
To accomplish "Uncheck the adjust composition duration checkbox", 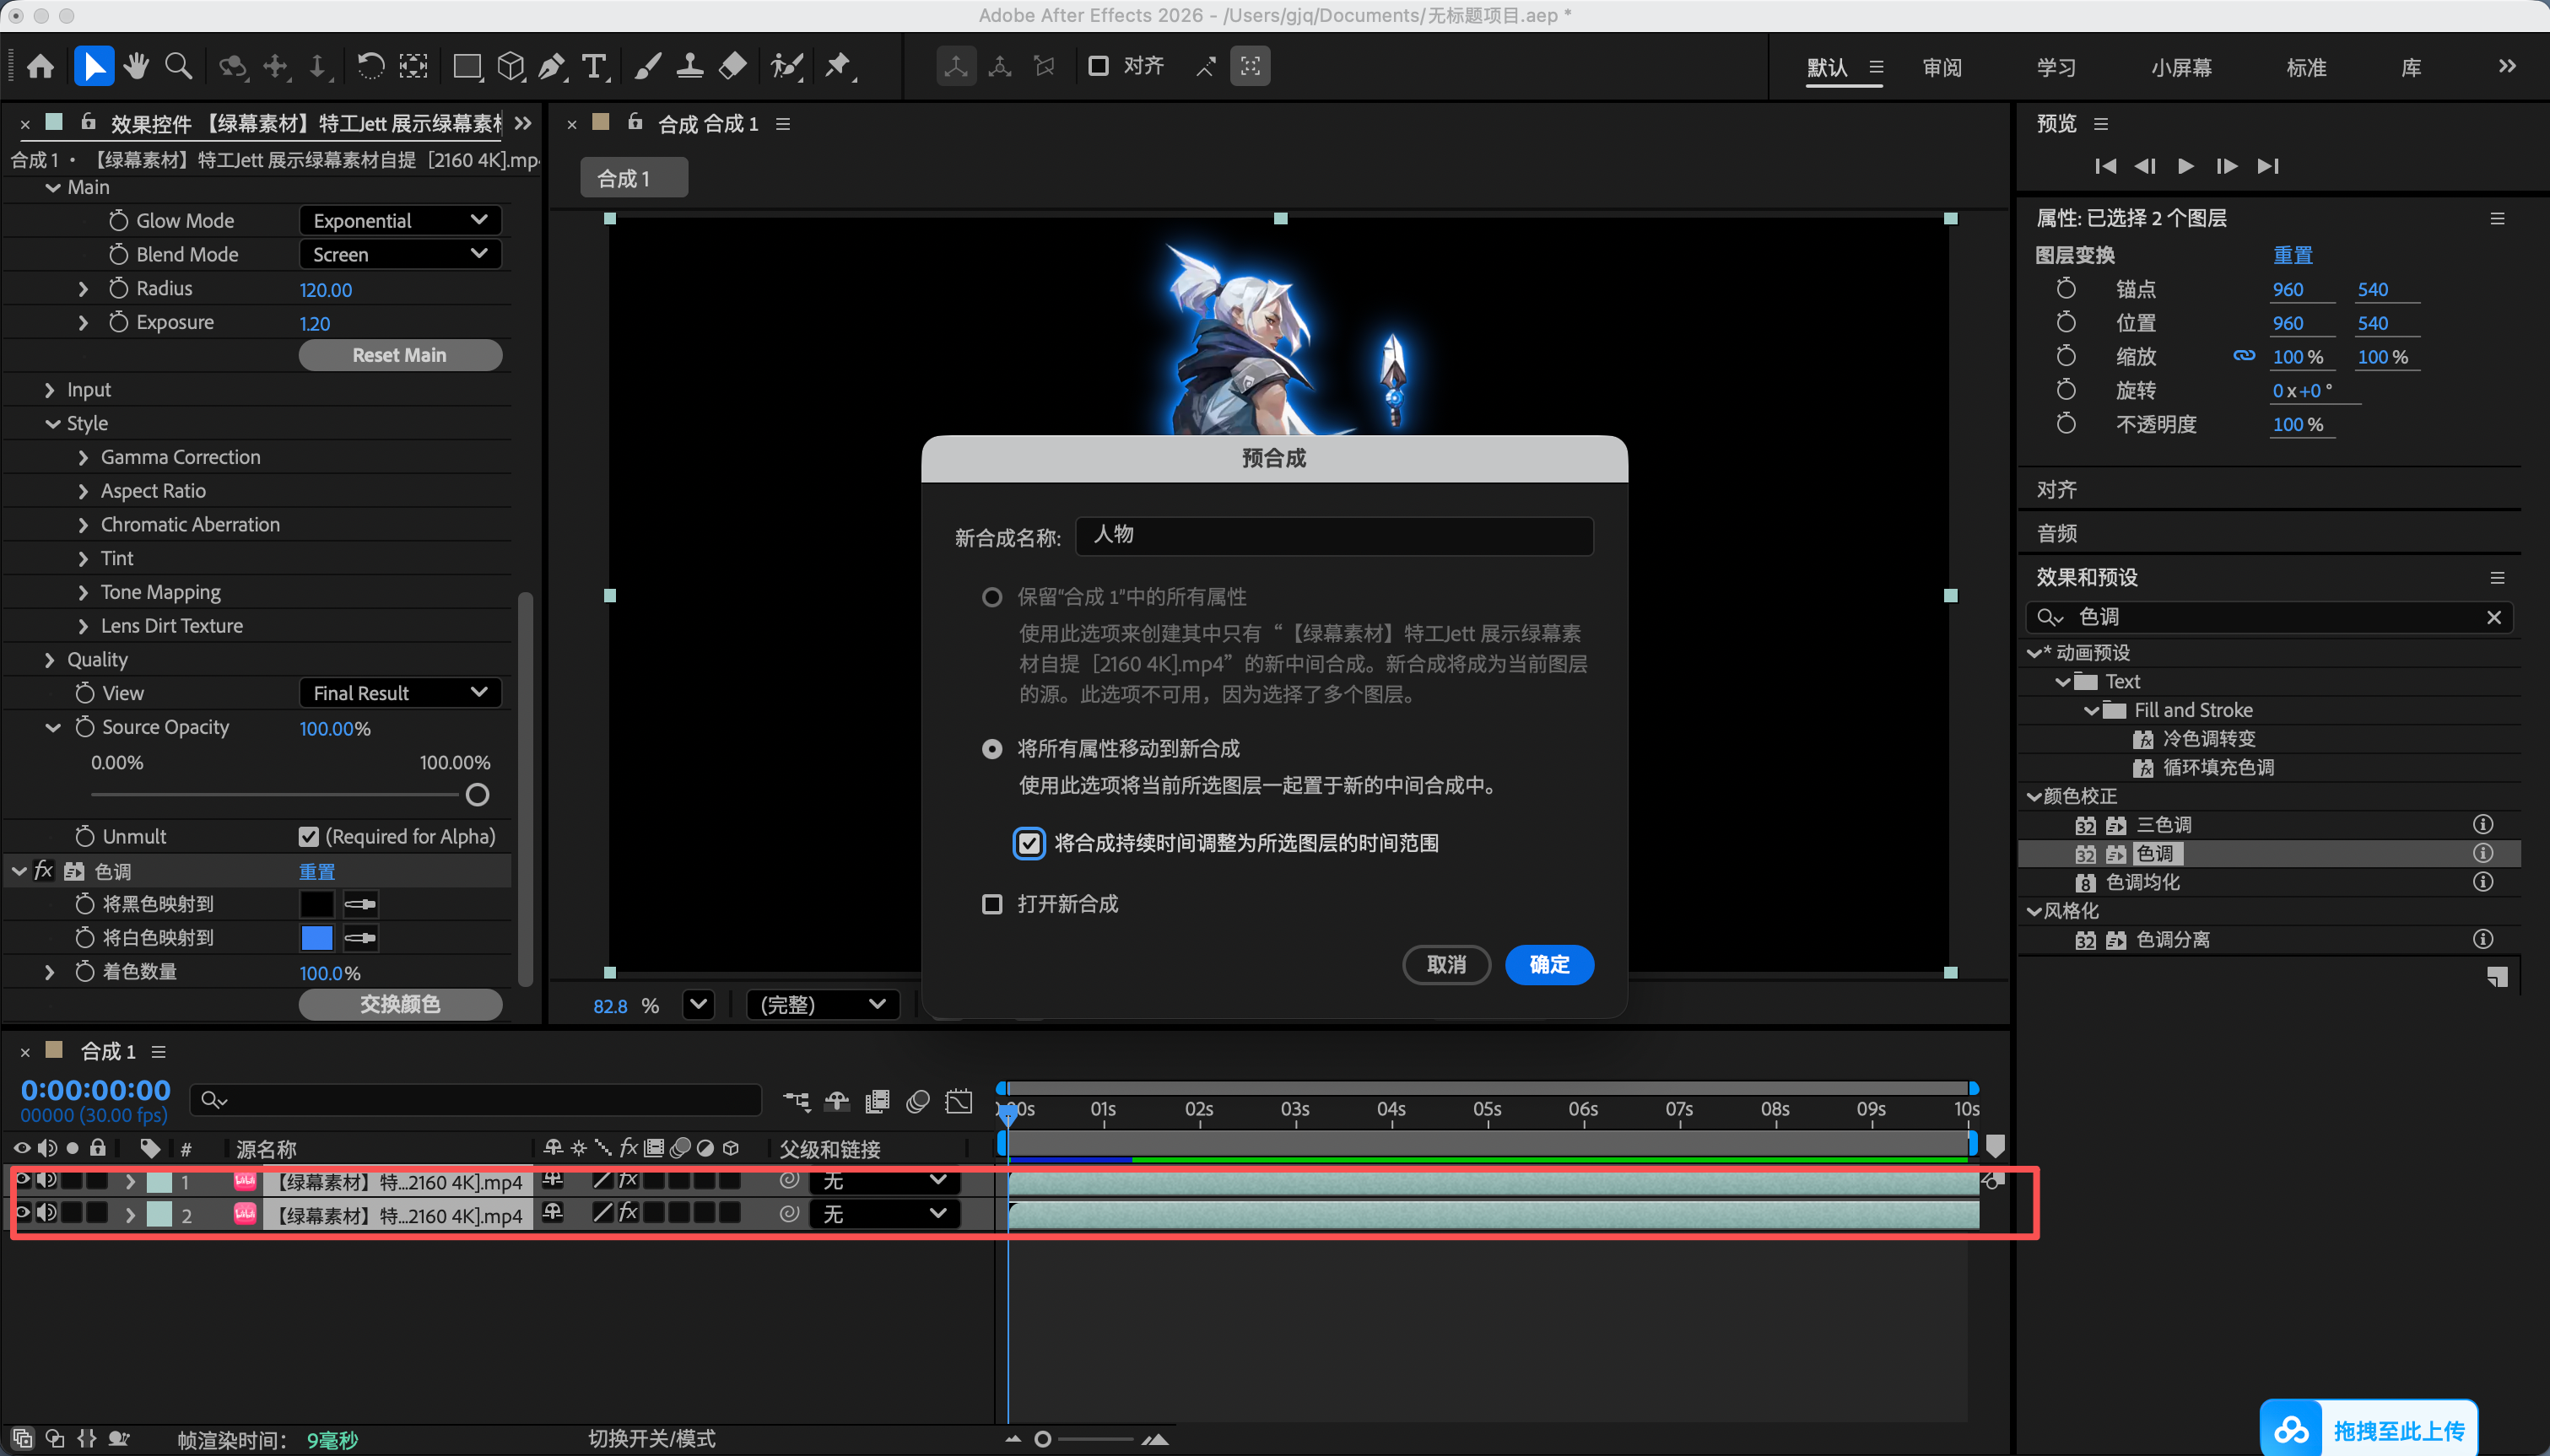I will coord(1029,843).
